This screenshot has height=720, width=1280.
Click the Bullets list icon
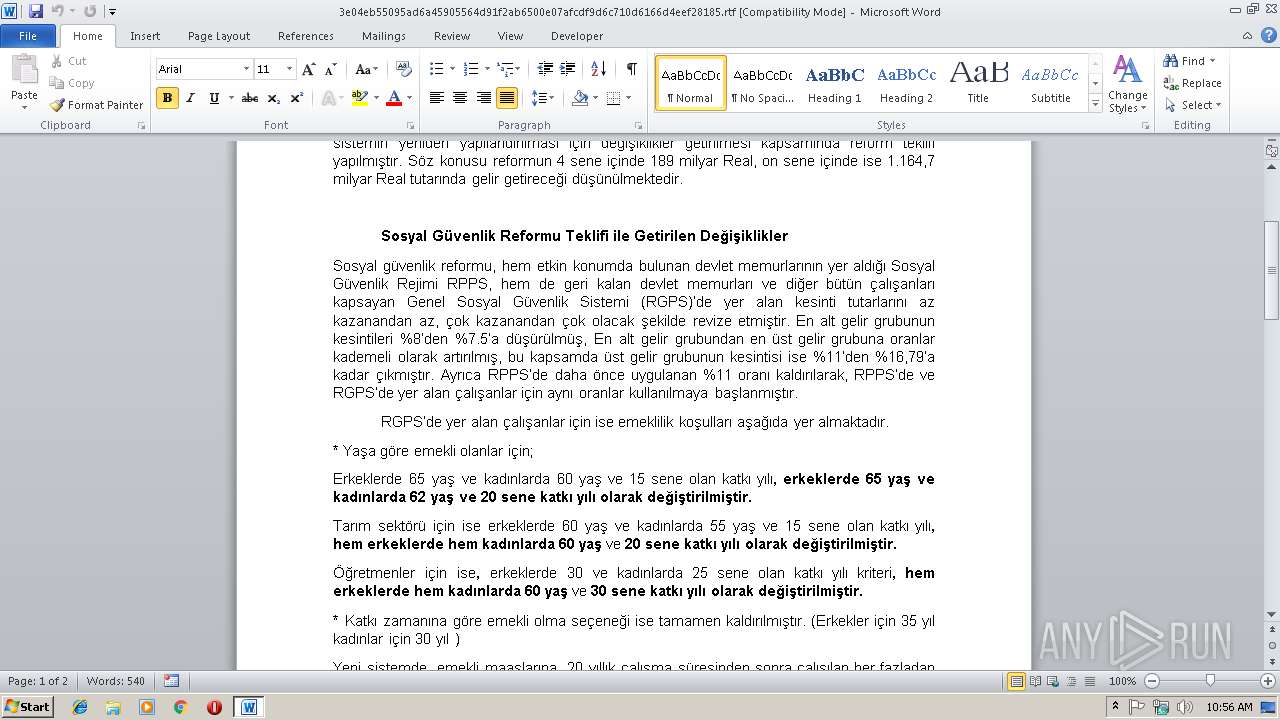point(436,69)
